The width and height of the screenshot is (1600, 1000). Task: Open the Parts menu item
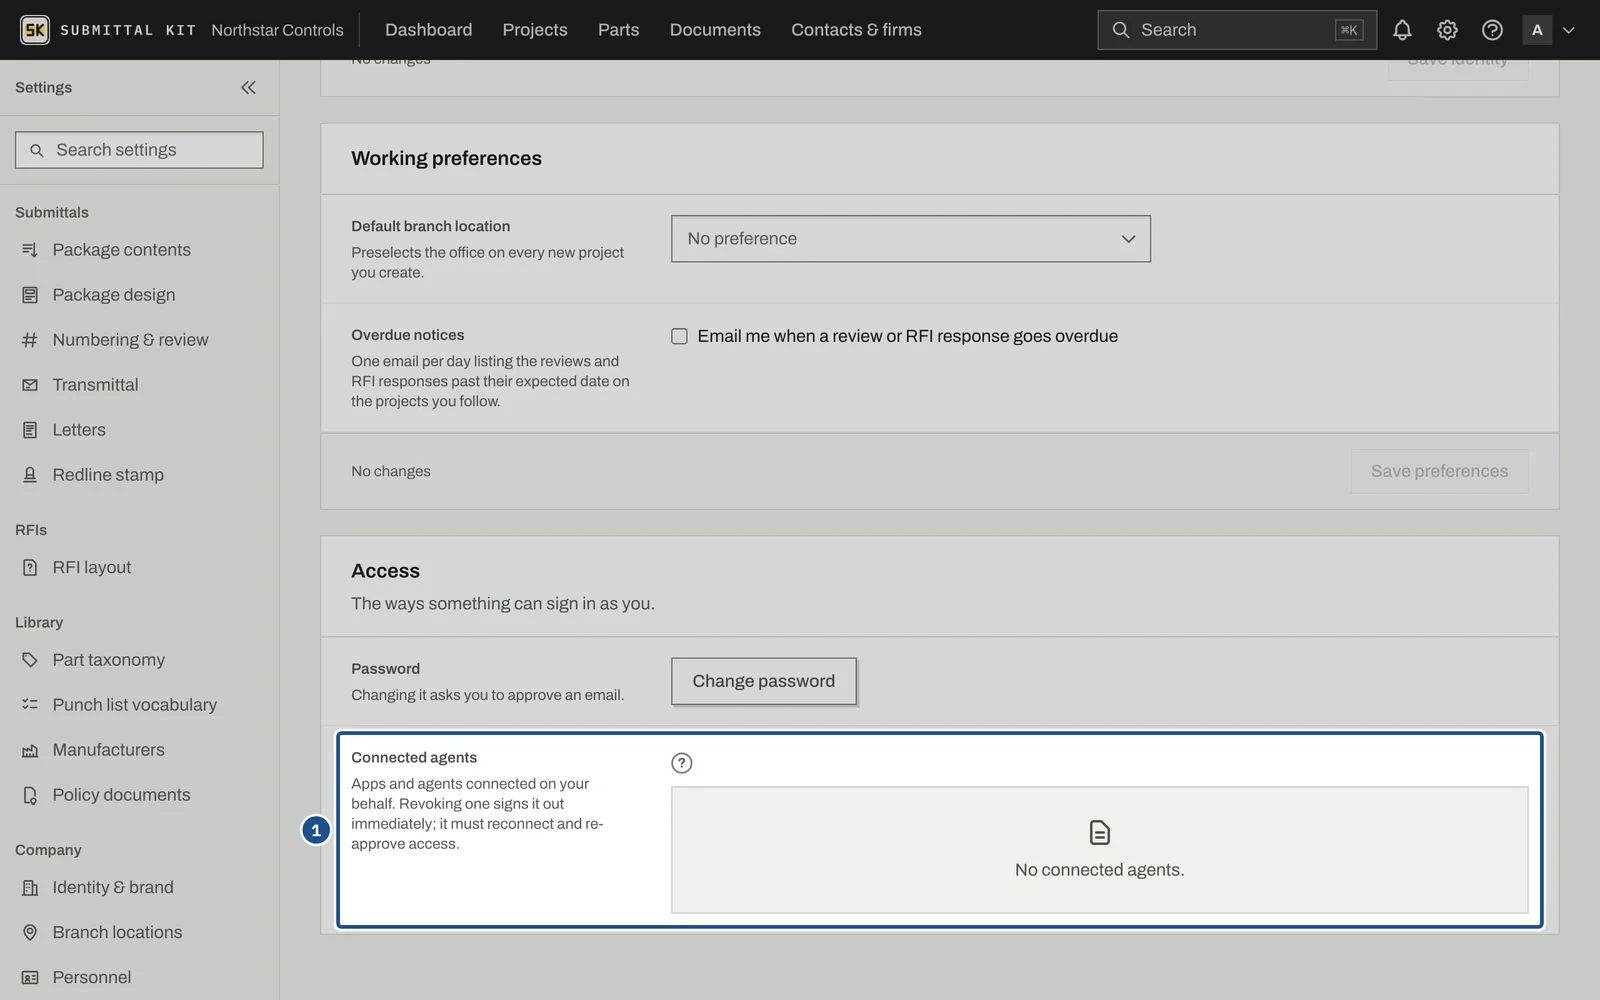point(618,30)
